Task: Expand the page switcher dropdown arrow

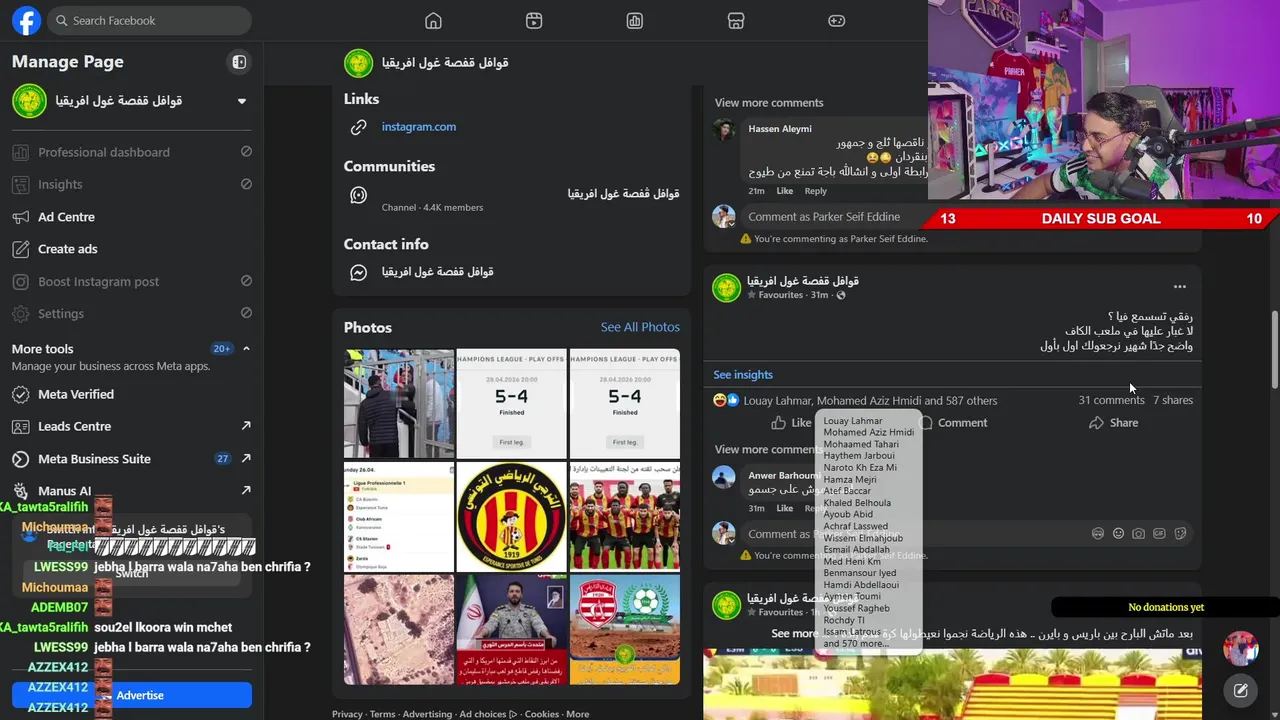Action: (x=241, y=101)
